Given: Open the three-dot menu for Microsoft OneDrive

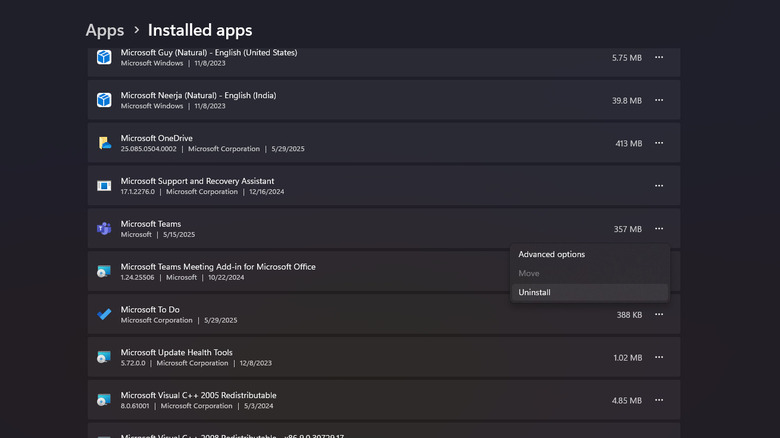Looking at the screenshot, I should click(659, 143).
